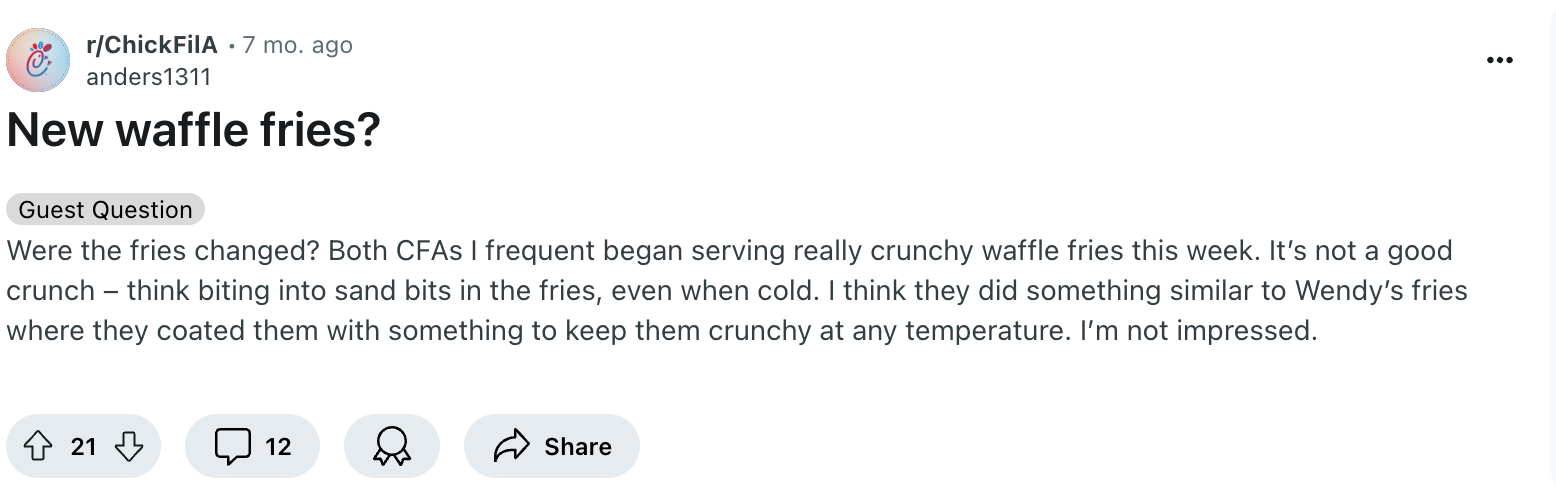
Task: Open the three-dot post options menu
Action: pos(1499,60)
